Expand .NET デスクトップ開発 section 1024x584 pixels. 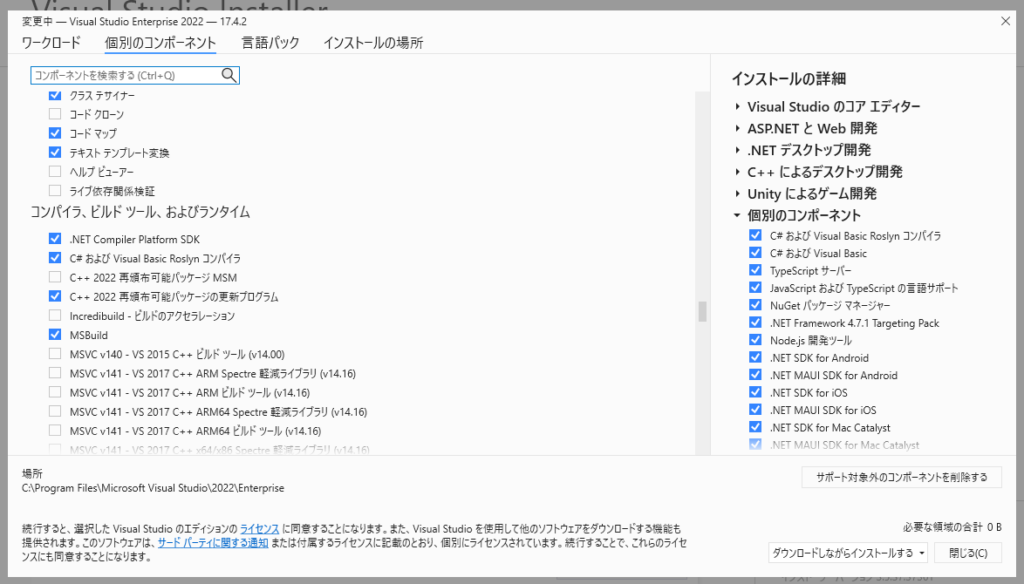(737, 150)
